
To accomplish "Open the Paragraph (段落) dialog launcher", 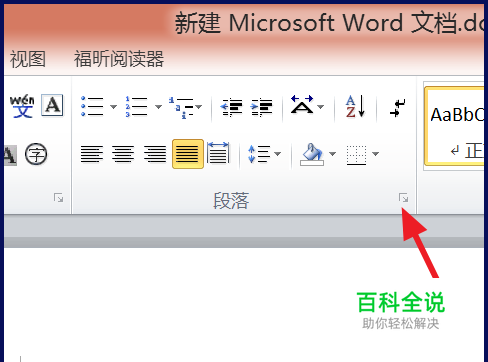I will point(403,198).
